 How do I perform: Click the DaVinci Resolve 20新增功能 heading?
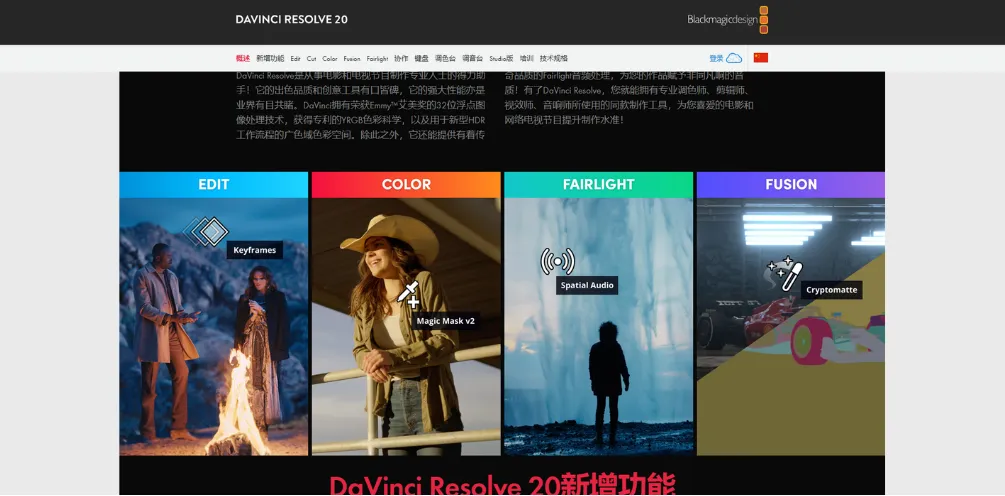coord(502,484)
